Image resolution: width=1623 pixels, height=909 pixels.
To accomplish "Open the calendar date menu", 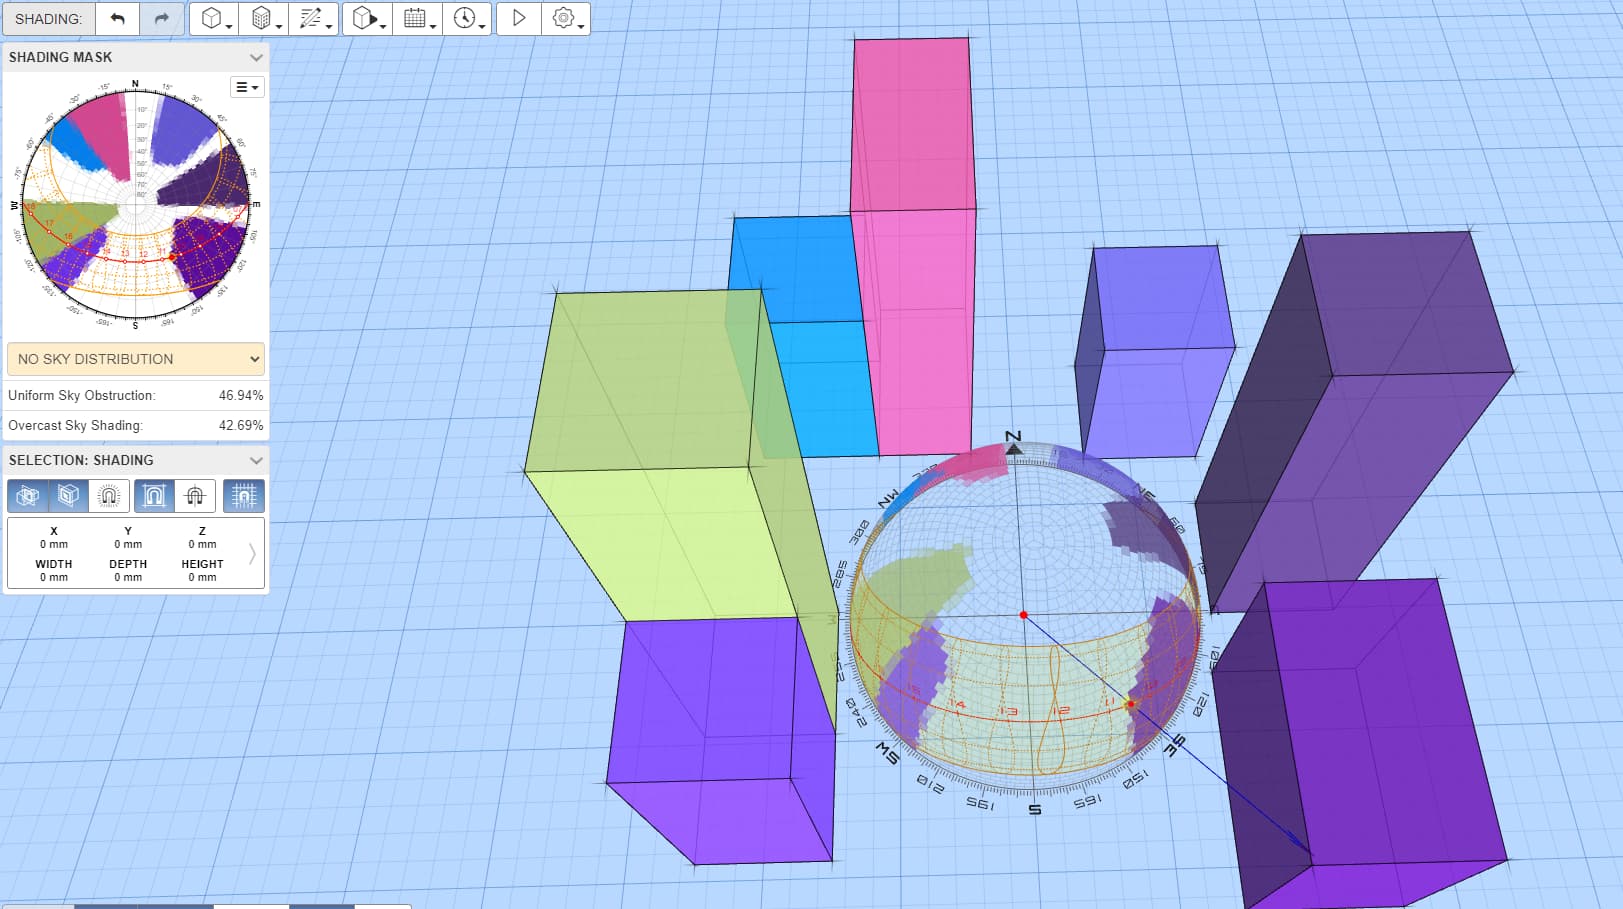I will (x=418, y=19).
